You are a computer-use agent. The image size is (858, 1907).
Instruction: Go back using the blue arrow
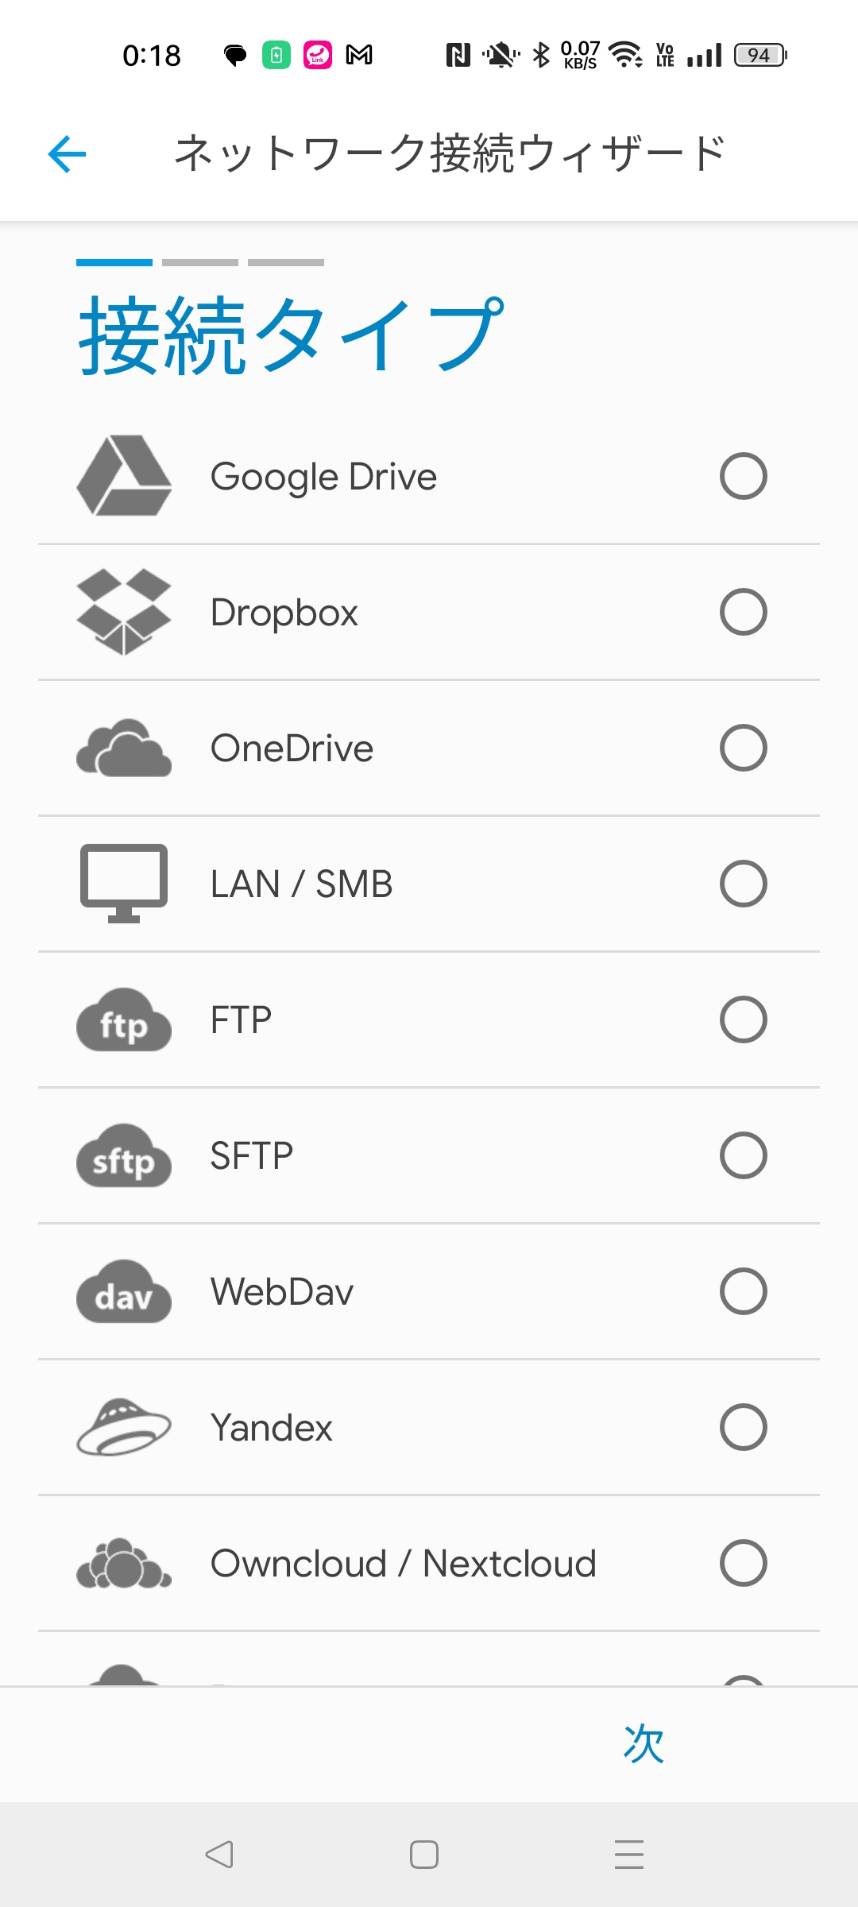[67, 154]
